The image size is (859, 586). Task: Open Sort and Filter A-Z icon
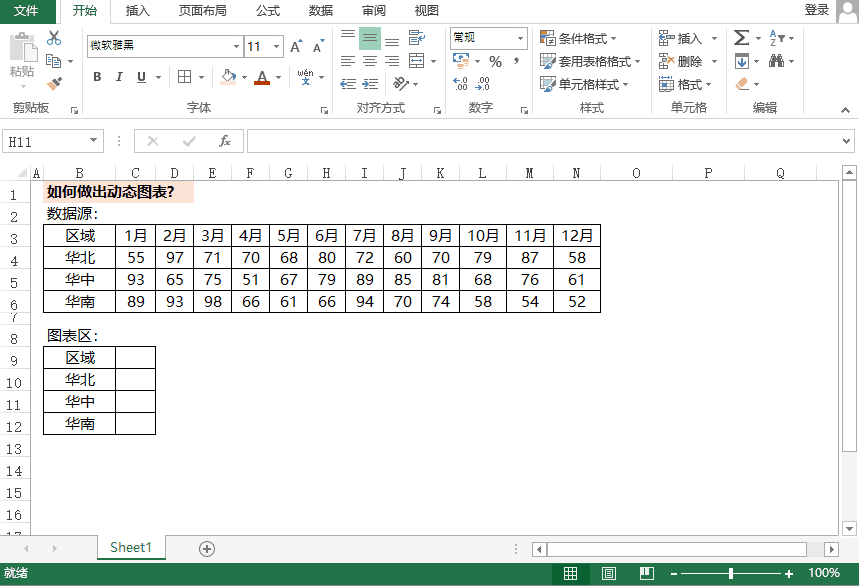pyautogui.click(x=777, y=38)
